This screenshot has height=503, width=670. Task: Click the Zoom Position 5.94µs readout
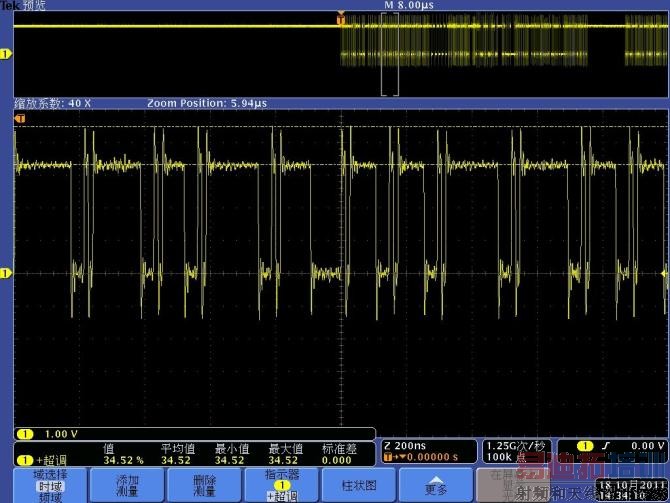coord(207,103)
